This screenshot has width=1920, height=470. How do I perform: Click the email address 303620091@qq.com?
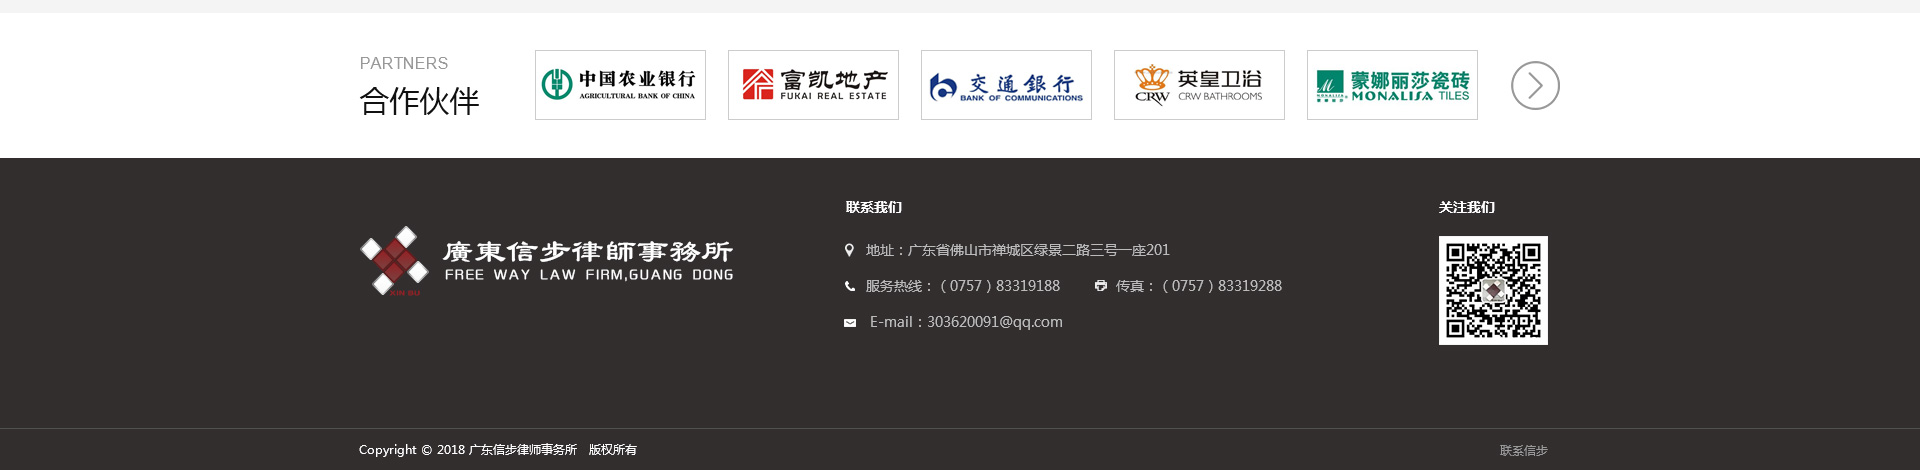(994, 322)
